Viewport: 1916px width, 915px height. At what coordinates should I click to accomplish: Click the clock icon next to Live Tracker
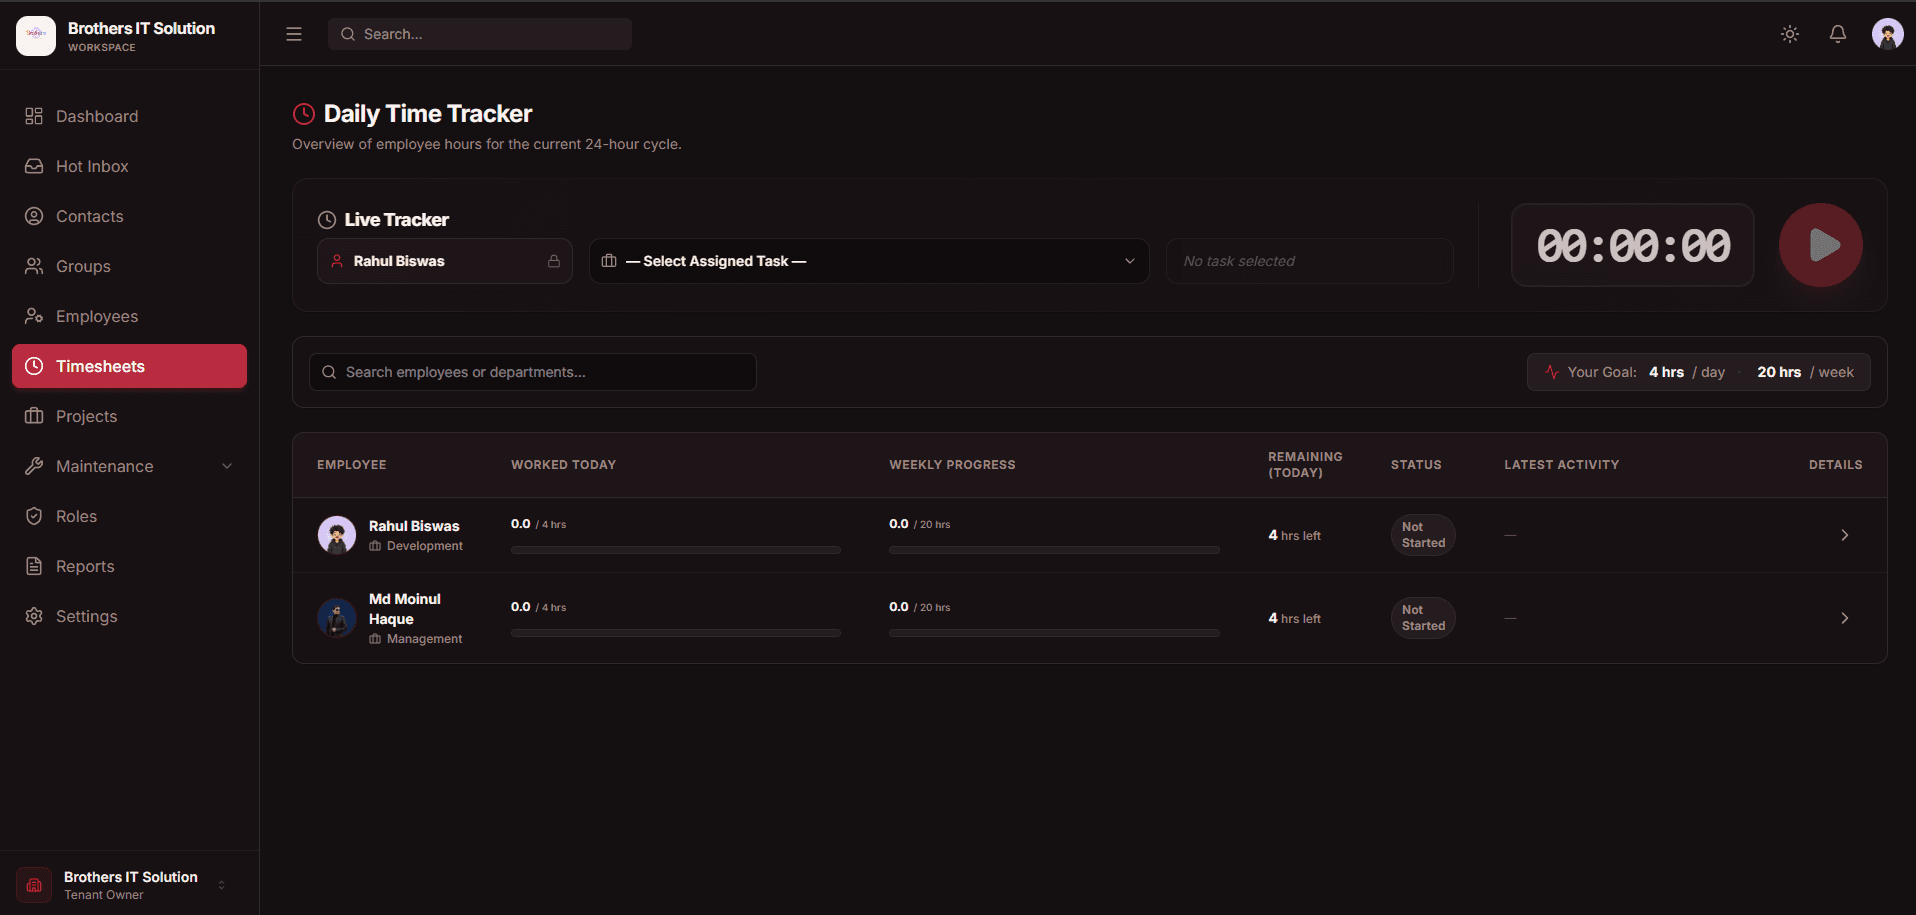(327, 220)
